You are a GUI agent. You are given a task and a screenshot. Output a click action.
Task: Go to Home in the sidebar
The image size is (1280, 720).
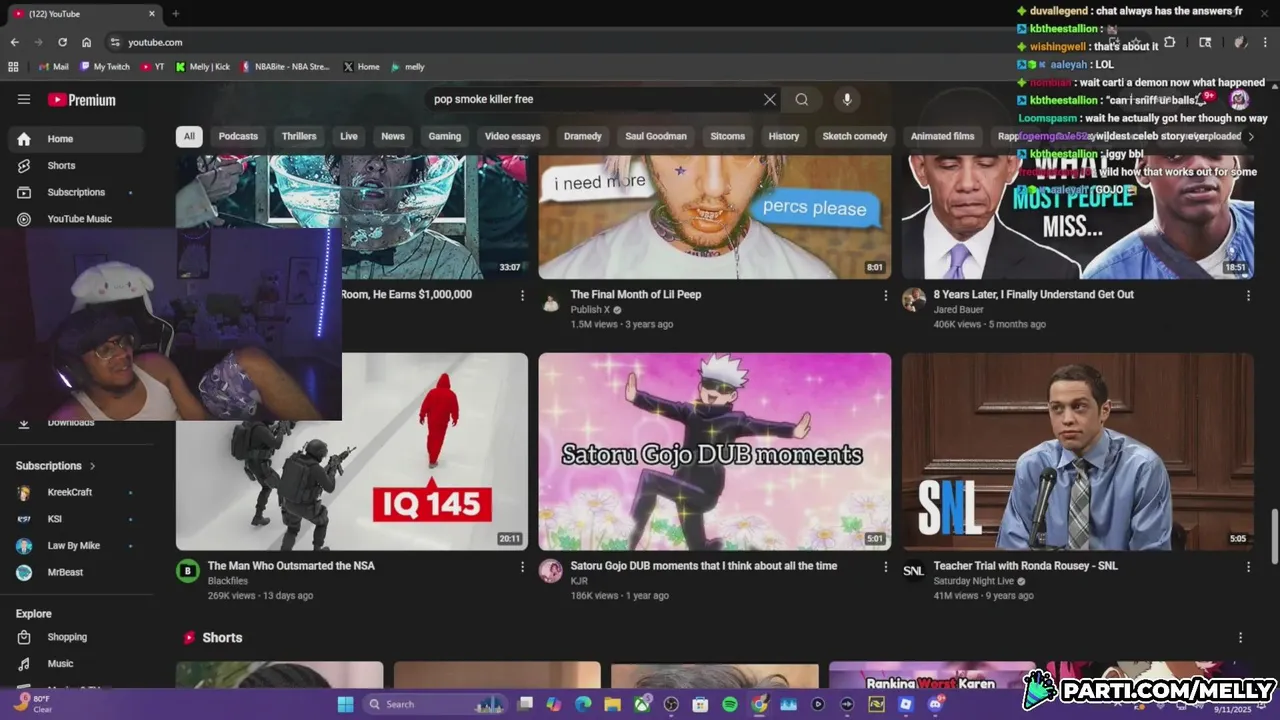tap(76, 139)
